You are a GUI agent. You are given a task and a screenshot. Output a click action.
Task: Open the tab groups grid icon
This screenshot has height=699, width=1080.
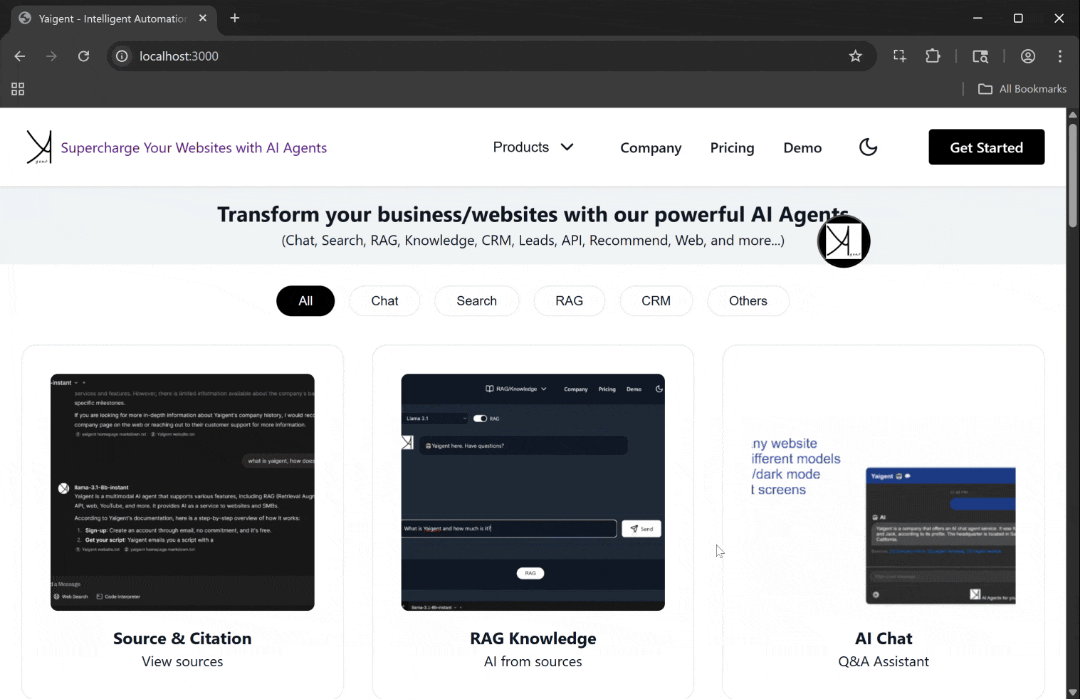18,89
